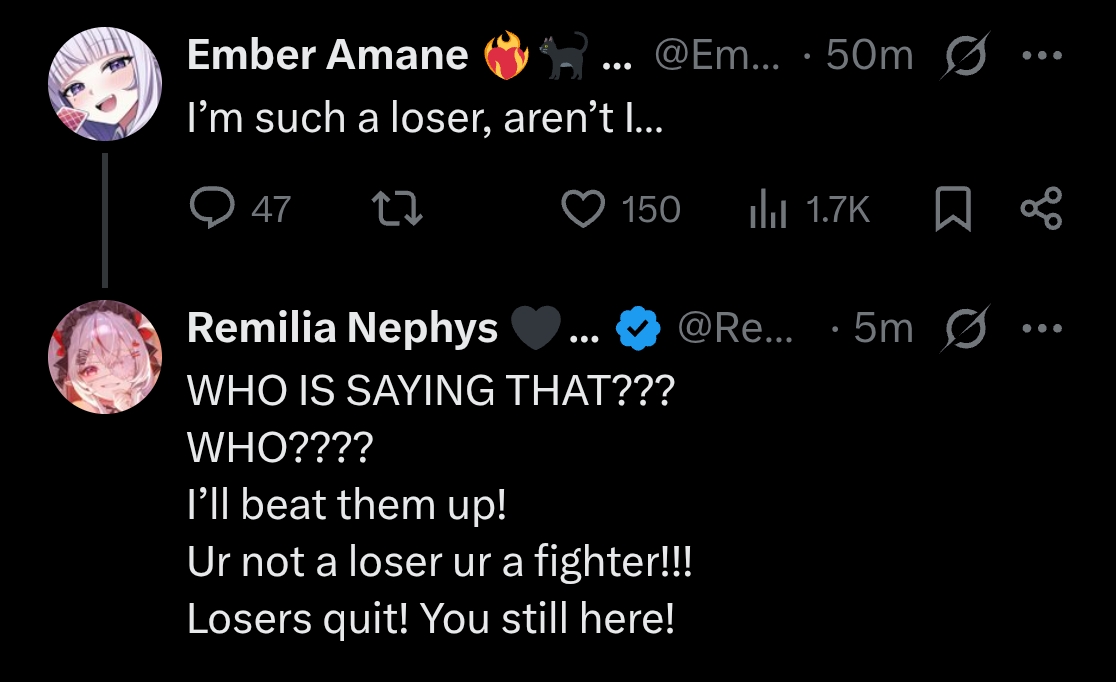The width and height of the screenshot is (1116, 682).
Task: Click the 50m timestamp
Action: point(870,57)
